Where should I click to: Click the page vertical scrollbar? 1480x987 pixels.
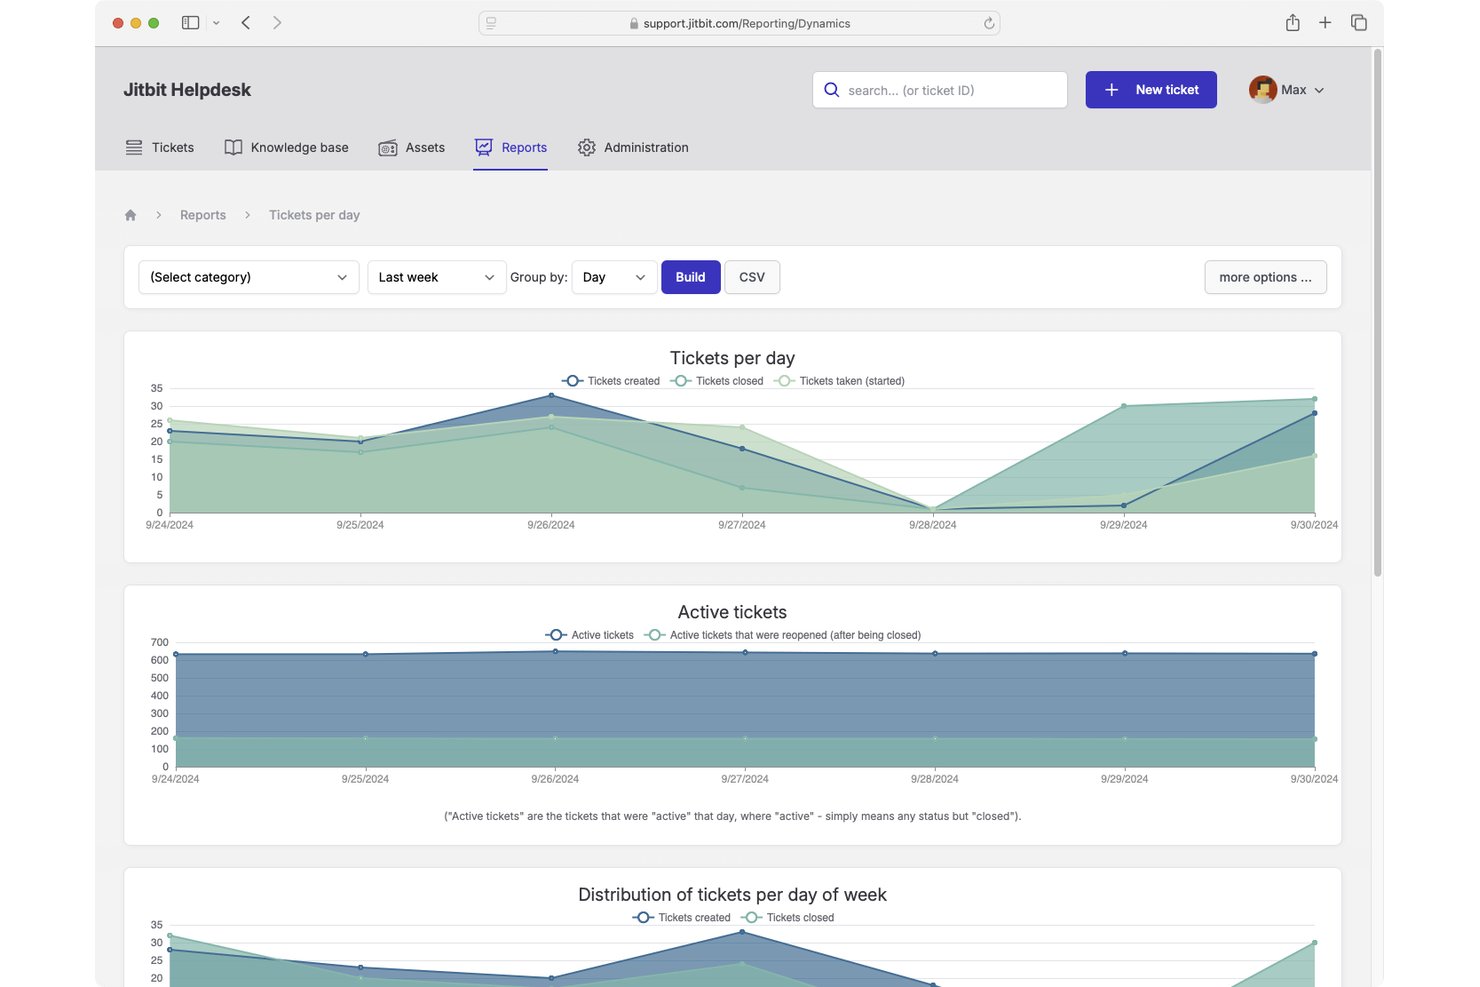pos(1377,313)
